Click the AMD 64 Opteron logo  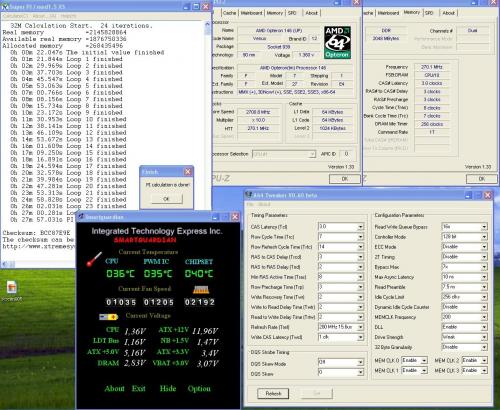[x=337, y=42]
